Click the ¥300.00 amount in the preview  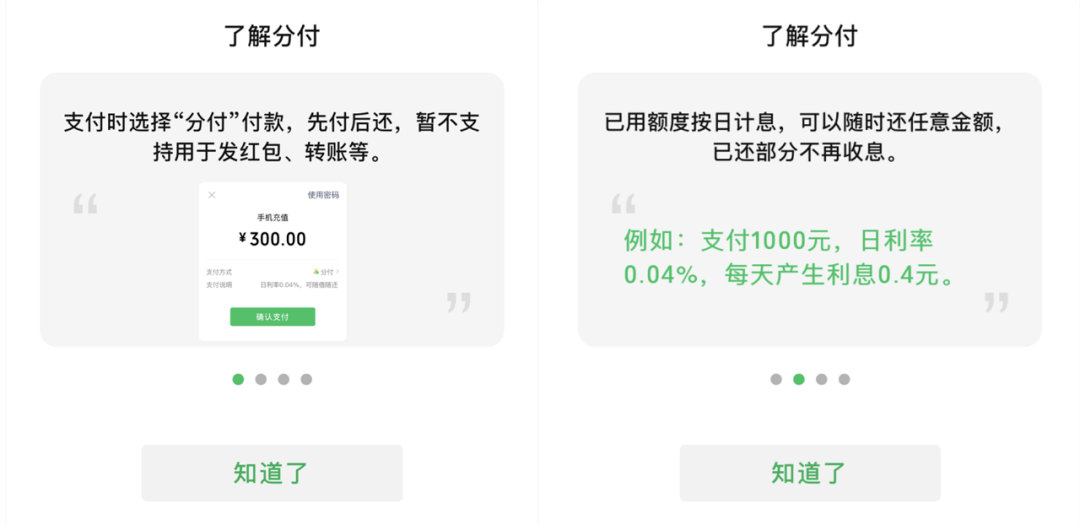click(272, 239)
